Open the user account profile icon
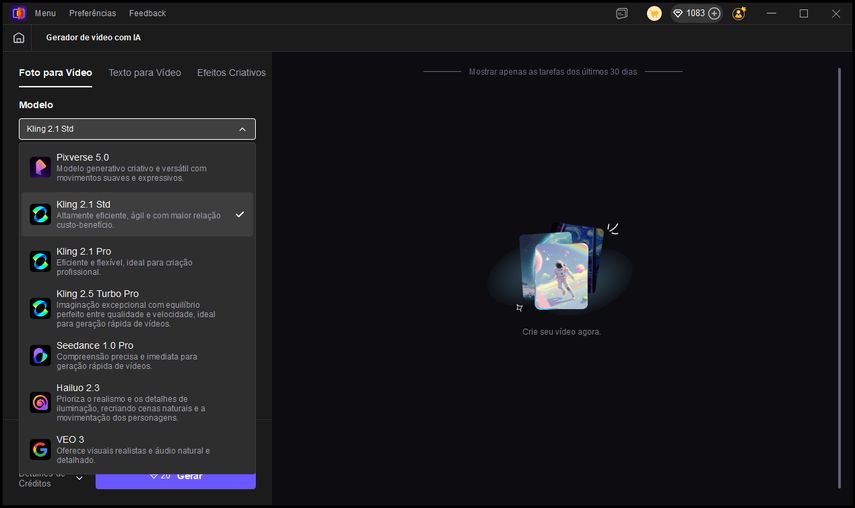Image resolution: width=855 pixels, height=508 pixels. pos(739,13)
